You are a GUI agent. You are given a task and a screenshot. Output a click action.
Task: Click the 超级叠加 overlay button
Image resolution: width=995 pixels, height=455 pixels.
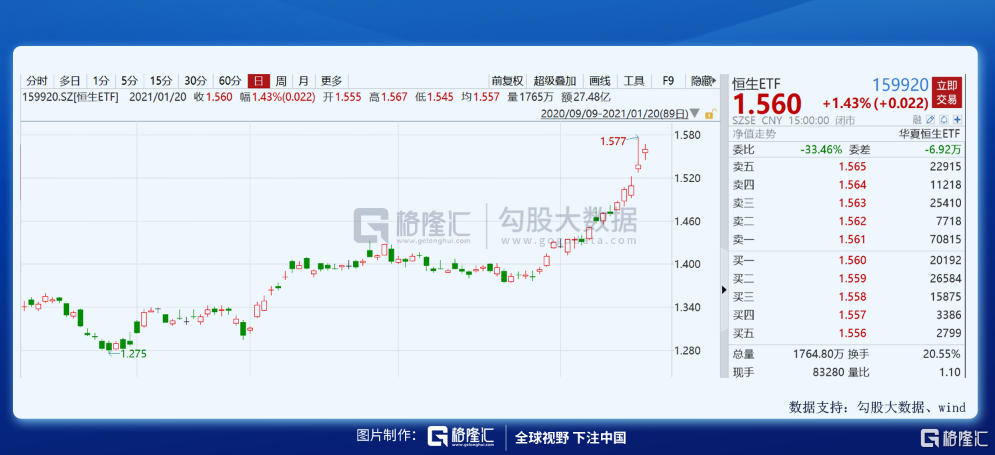555,81
